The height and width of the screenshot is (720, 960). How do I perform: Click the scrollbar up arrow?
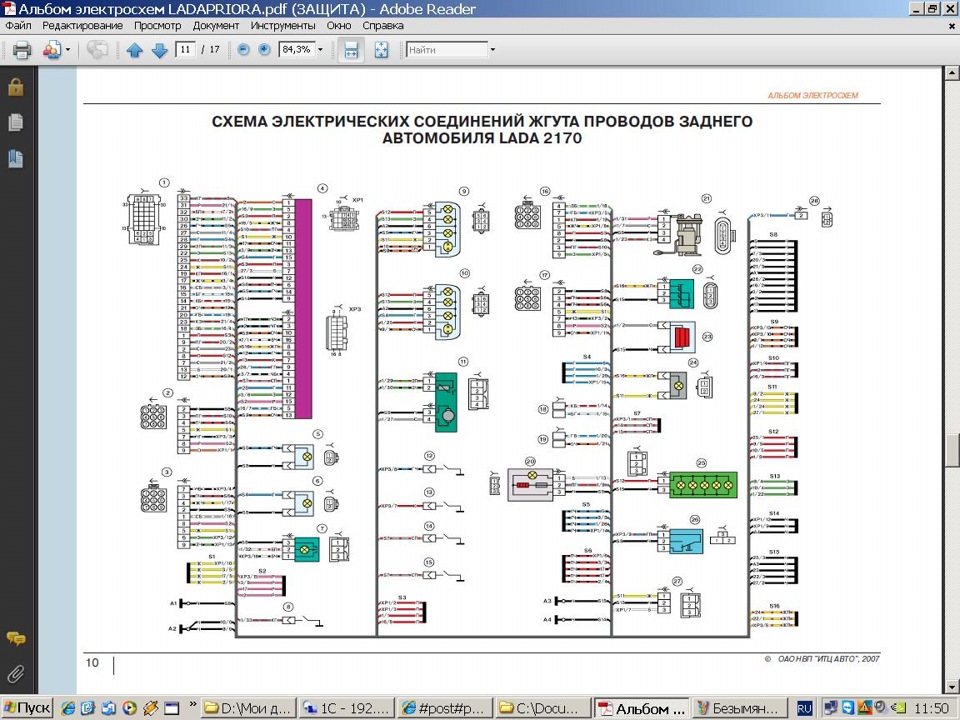(x=952, y=73)
